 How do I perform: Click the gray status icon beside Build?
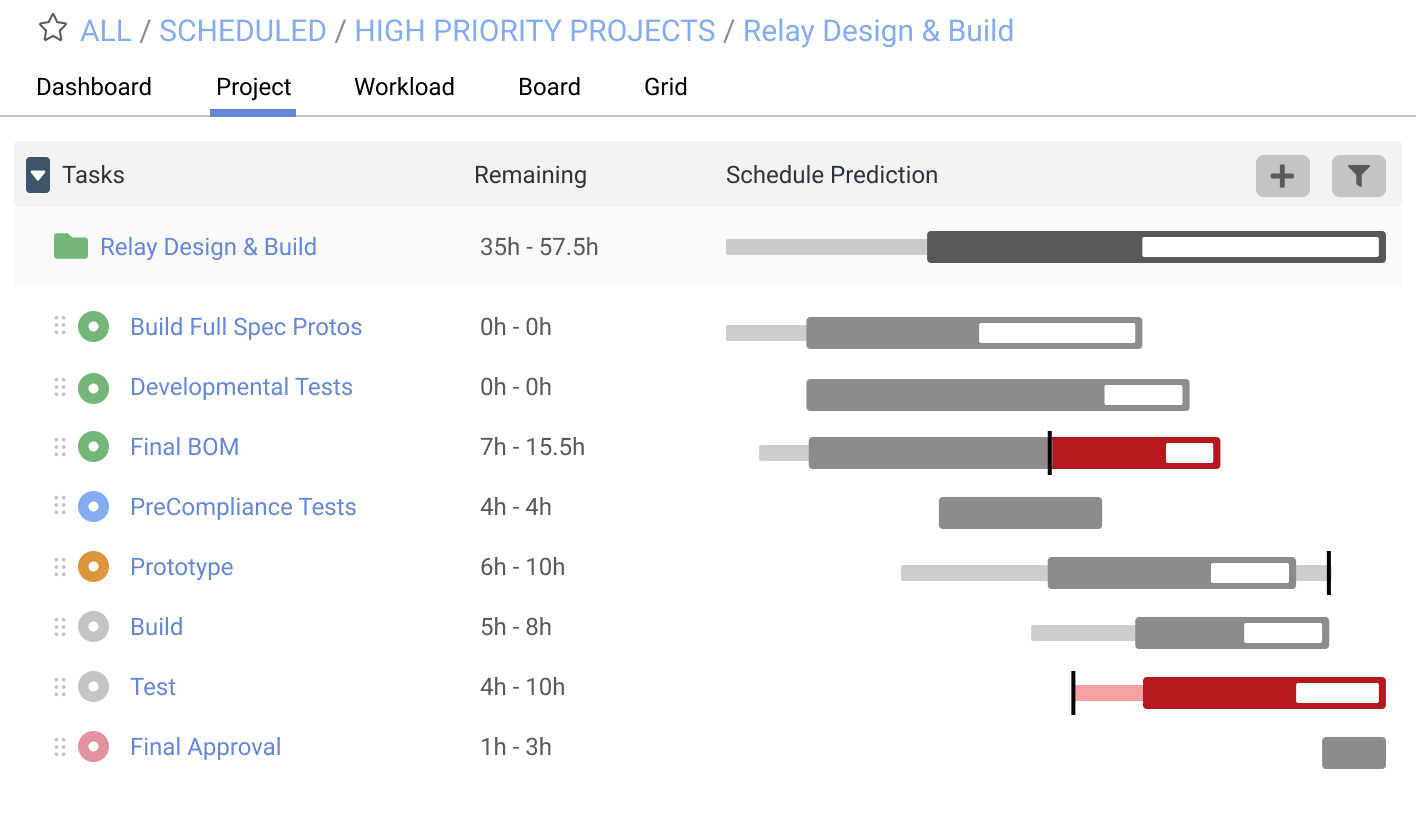(x=93, y=626)
